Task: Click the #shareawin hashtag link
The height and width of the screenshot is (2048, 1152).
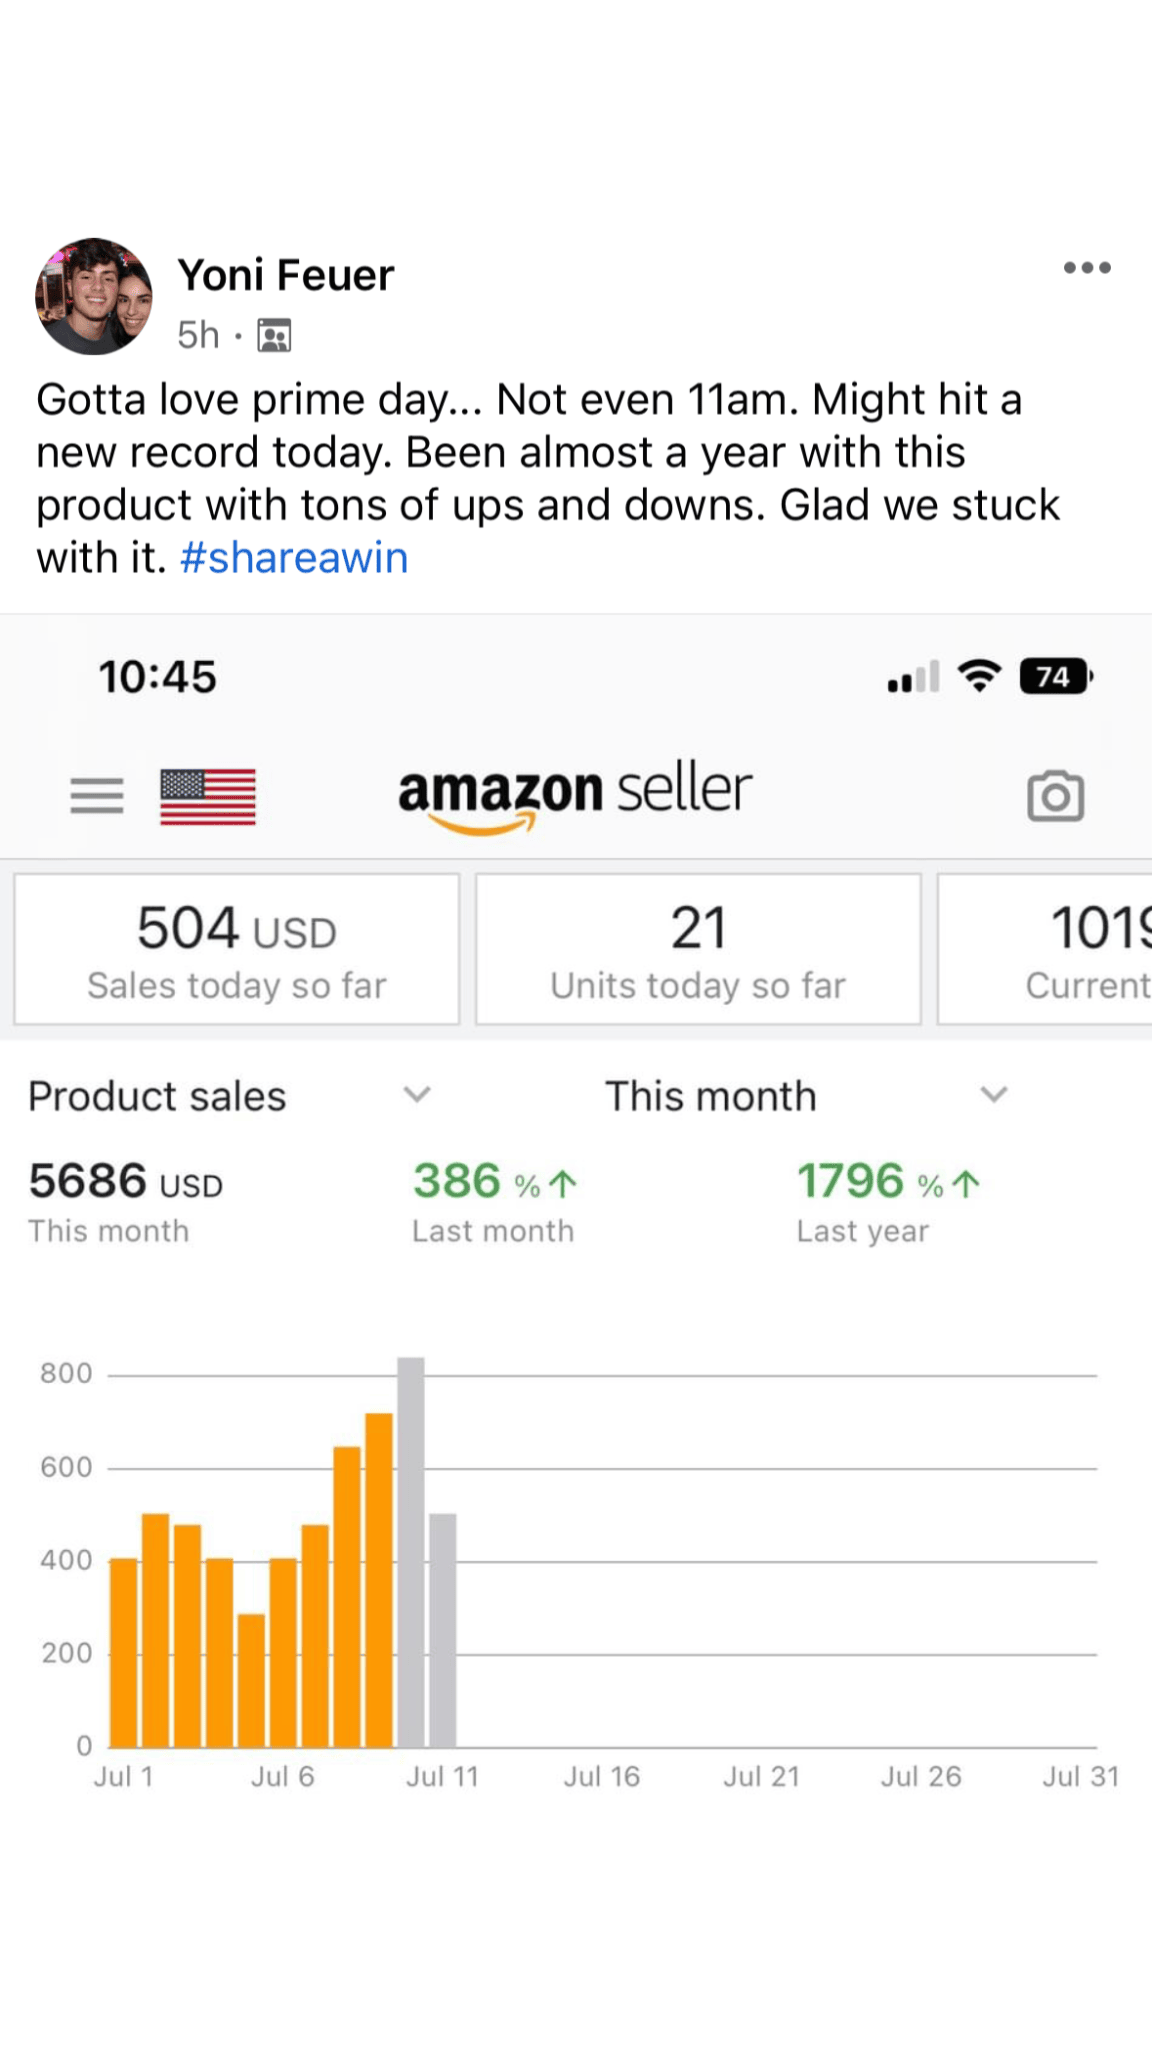Action: click(294, 558)
